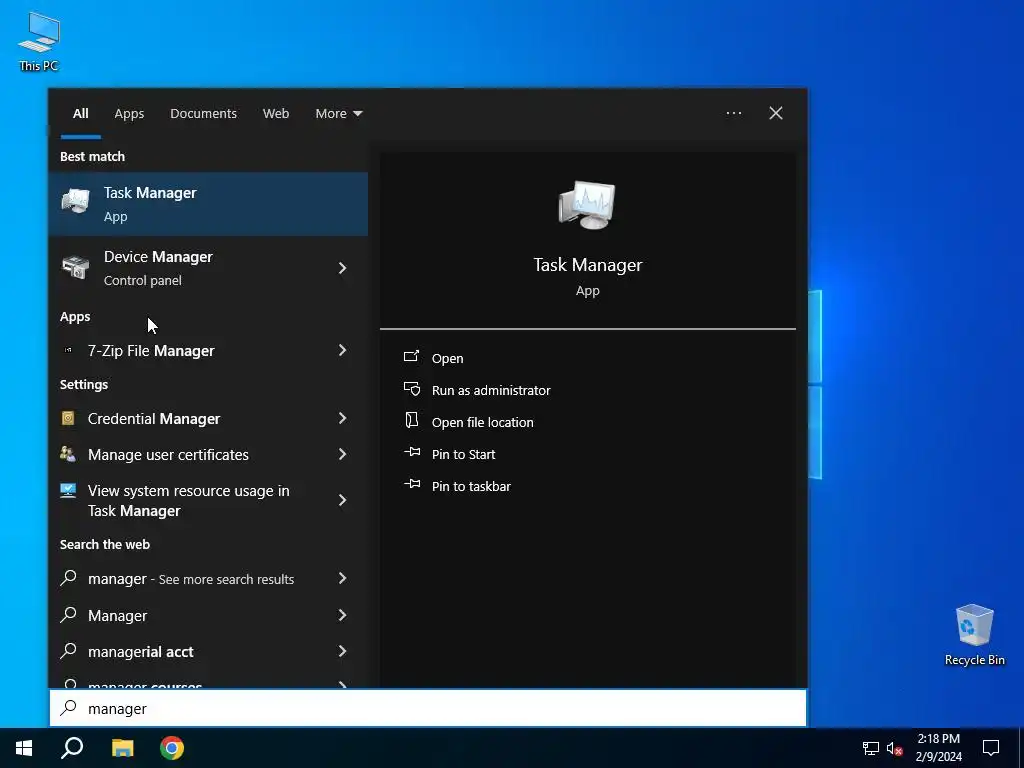1024x768 pixels.
Task: Click the Windows Start button
Action: (24, 748)
